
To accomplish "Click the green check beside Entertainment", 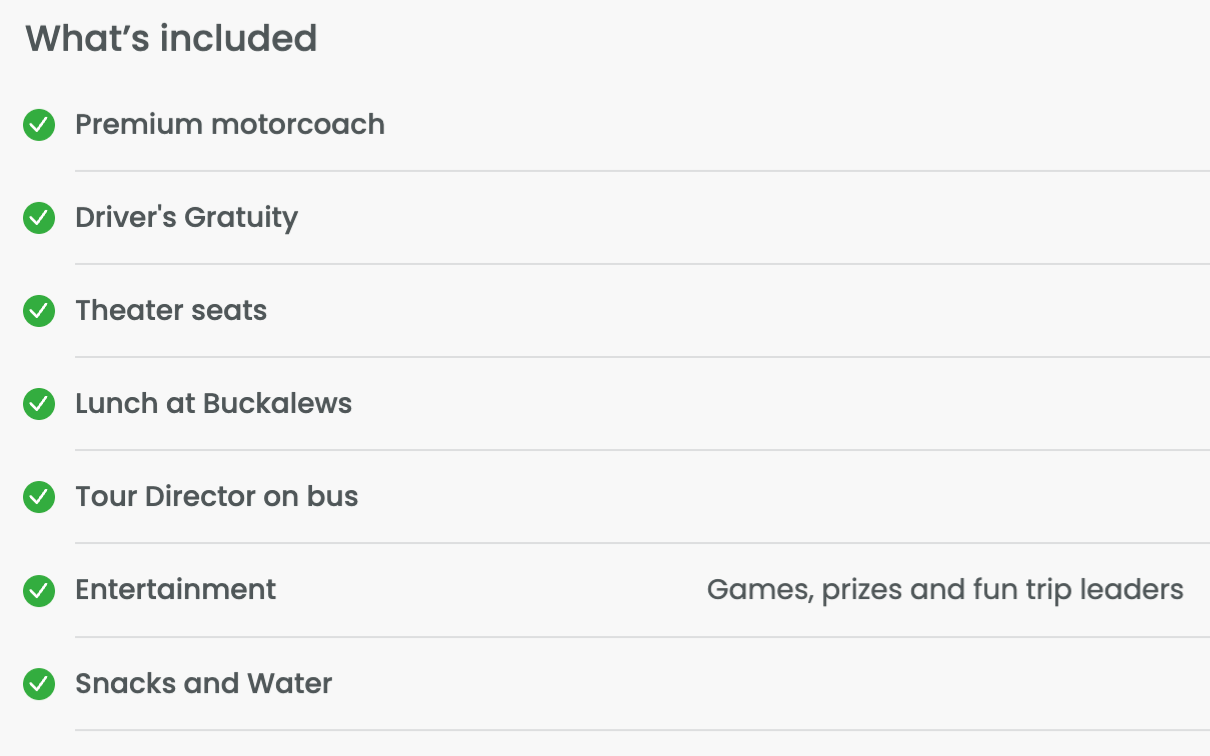I will pos(39,591).
